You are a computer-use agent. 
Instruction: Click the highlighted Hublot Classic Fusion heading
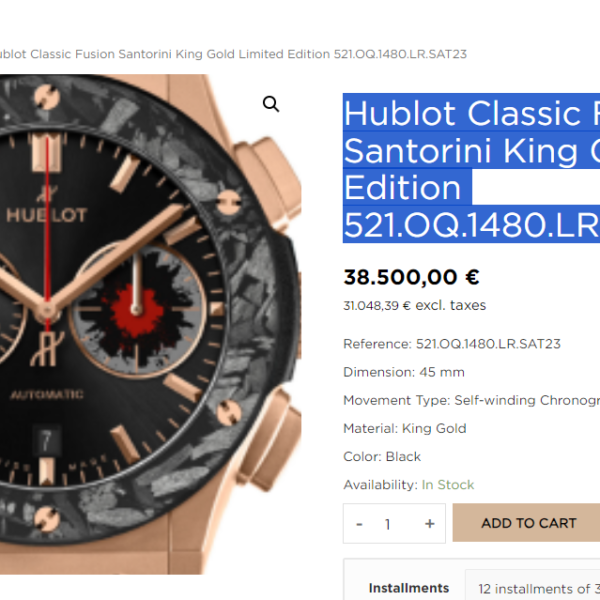(x=471, y=168)
